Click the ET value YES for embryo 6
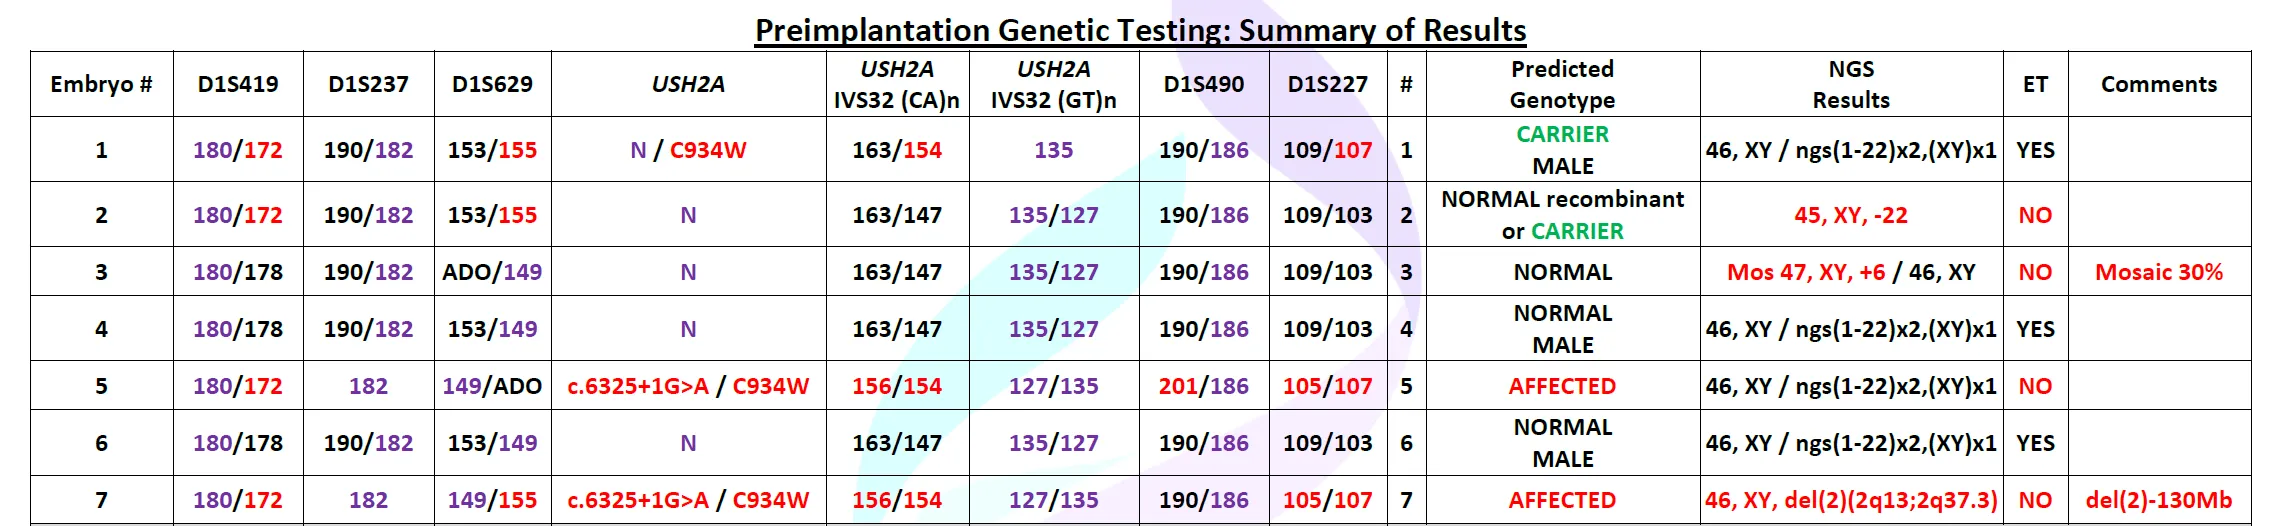This screenshot has width=2284, height=526. click(2035, 443)
